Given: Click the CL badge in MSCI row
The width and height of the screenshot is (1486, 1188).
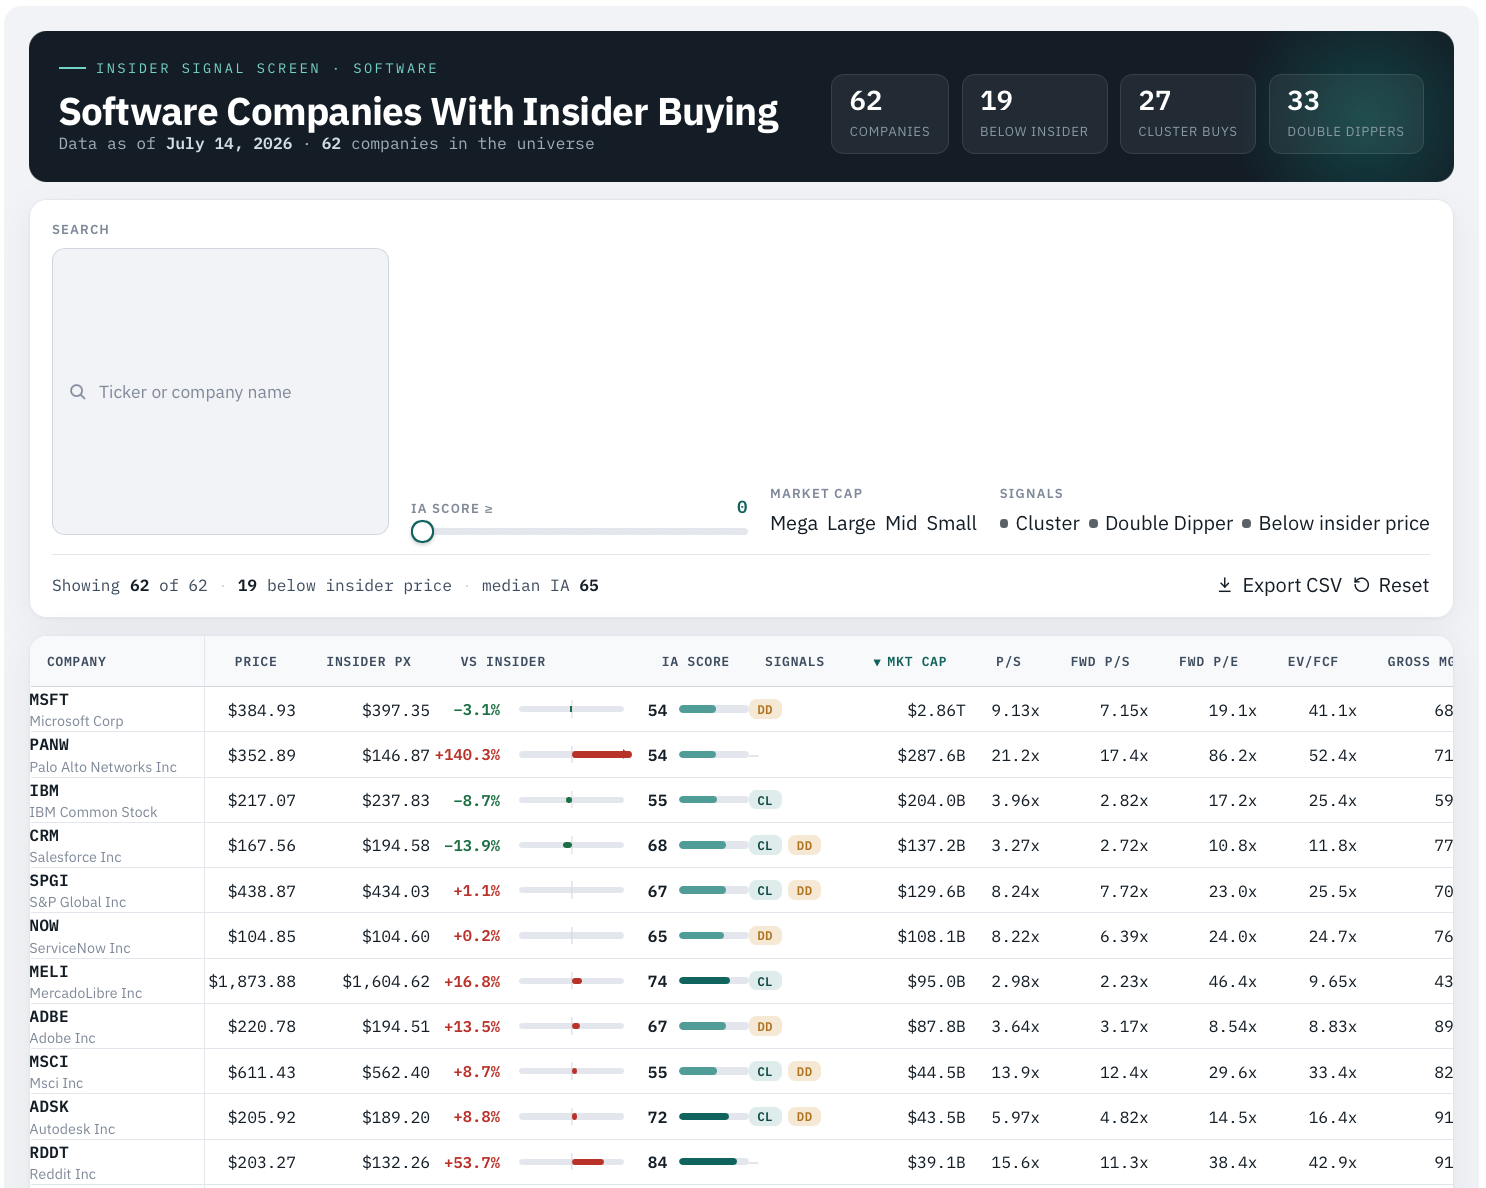Looking at the screenshot, I should (765, 1071).
